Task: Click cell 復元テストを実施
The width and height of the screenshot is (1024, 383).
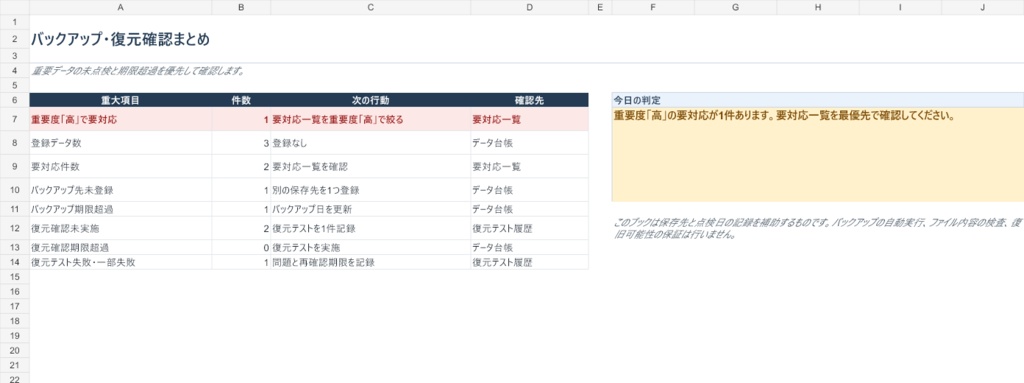Action: 370,248
